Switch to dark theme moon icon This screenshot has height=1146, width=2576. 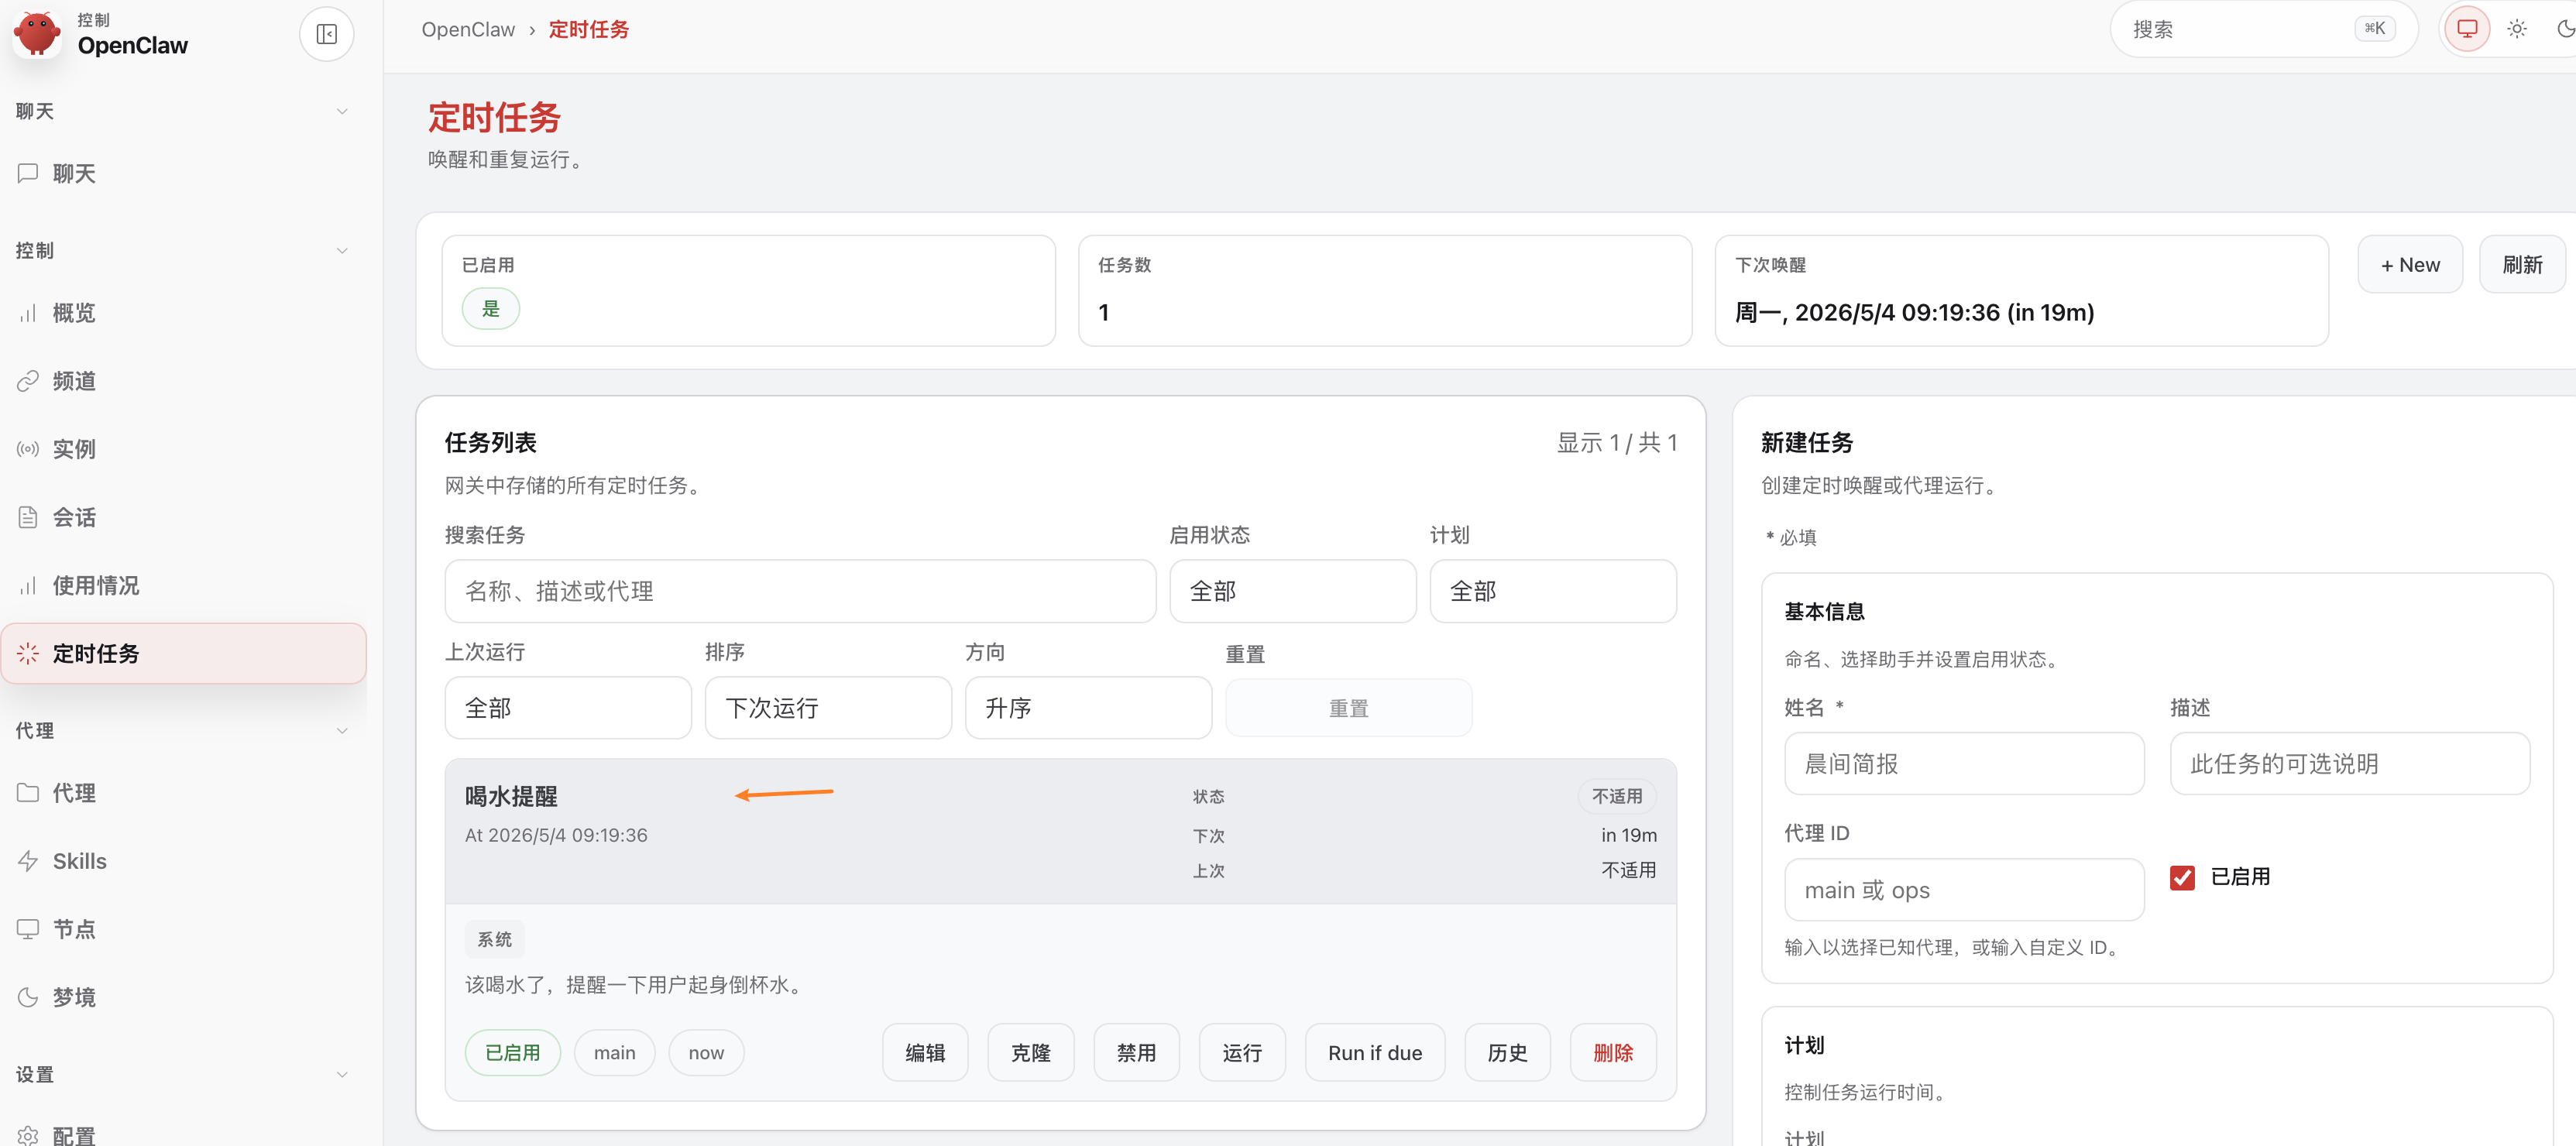pos(2565,29)
